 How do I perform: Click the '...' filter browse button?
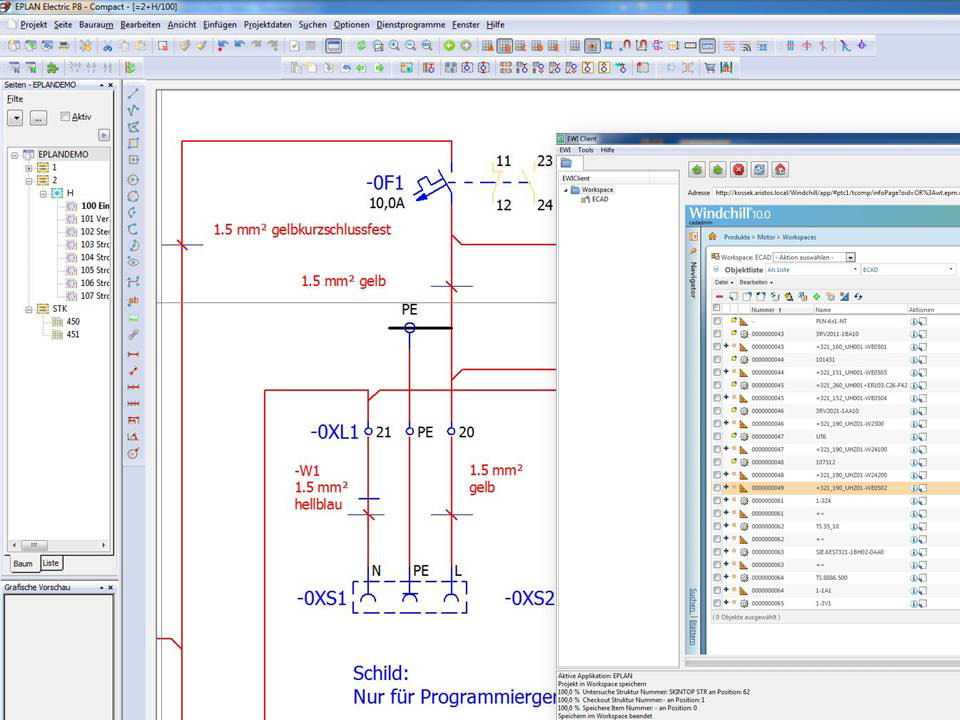(38, 118)
